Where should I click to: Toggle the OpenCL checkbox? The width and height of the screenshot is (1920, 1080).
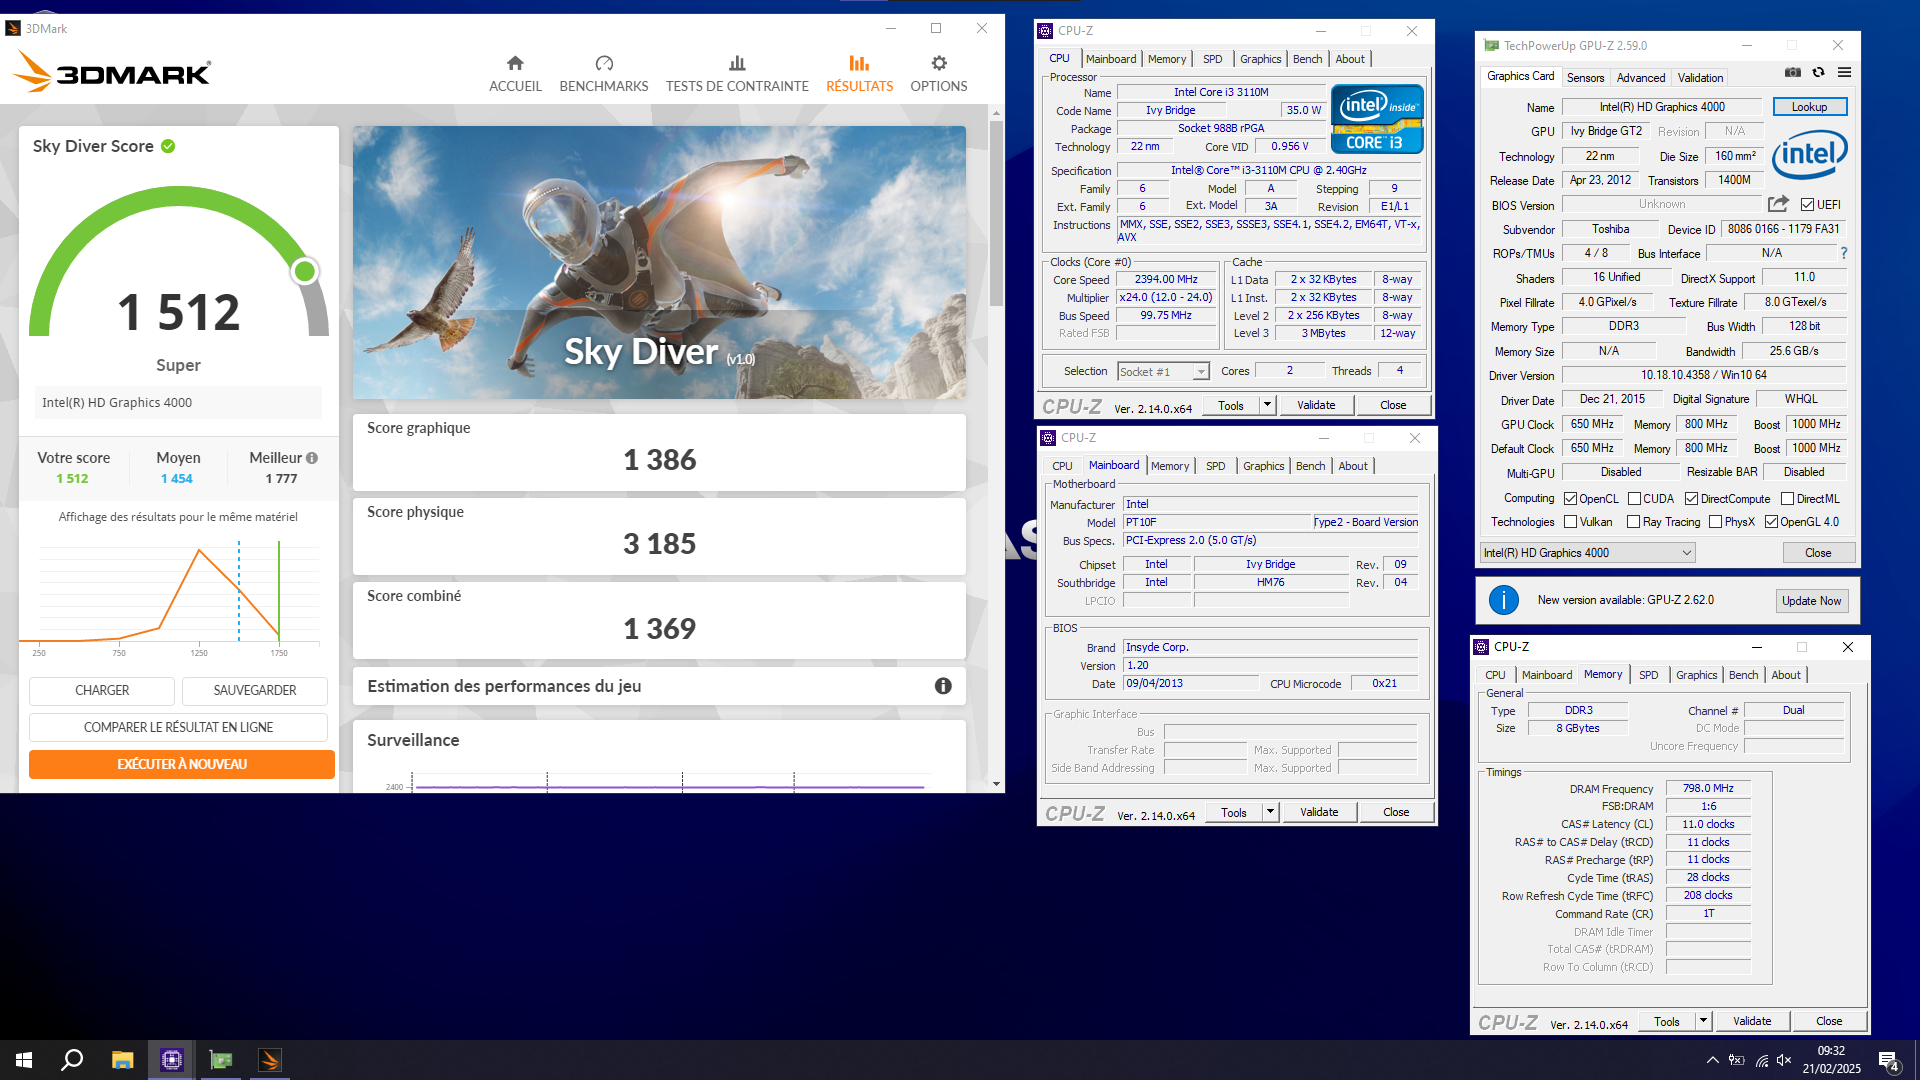point(1570,499)
